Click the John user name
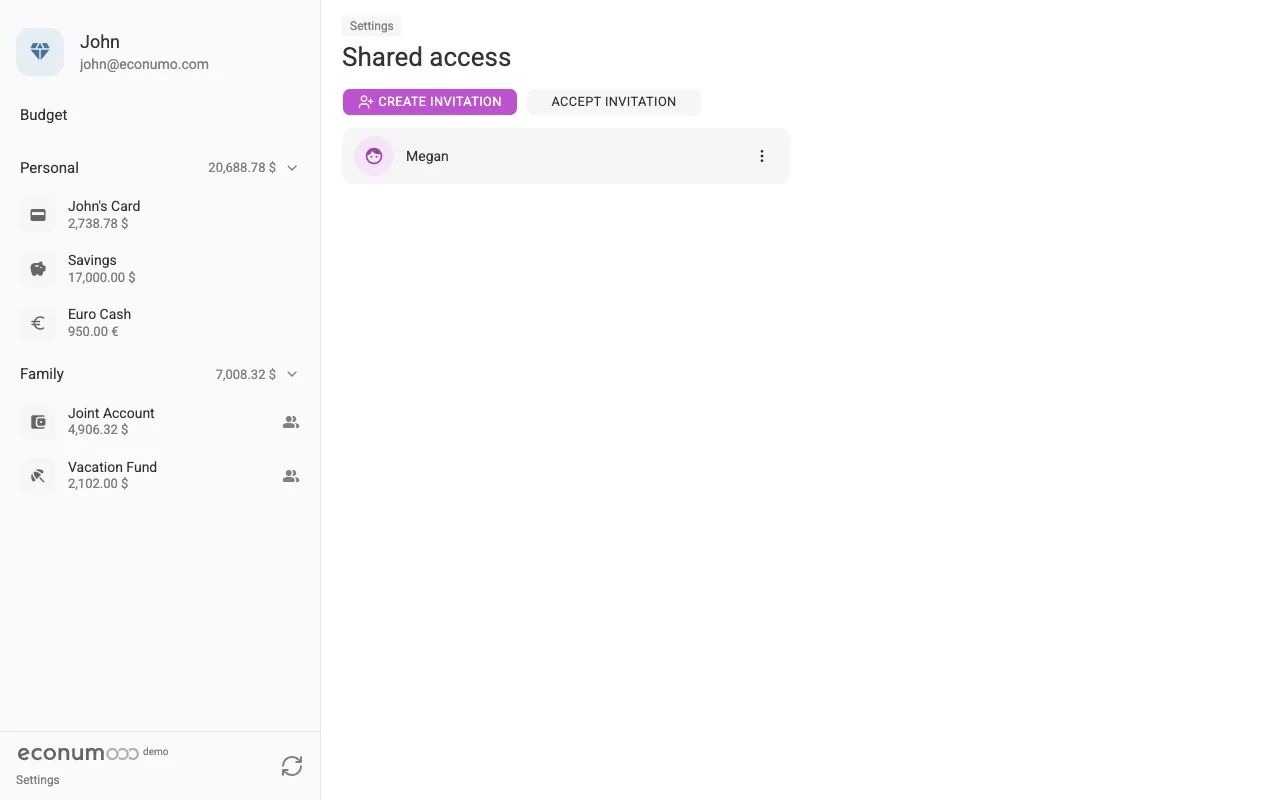Viewport: 1280px width, 800px height. click(100, 42)
